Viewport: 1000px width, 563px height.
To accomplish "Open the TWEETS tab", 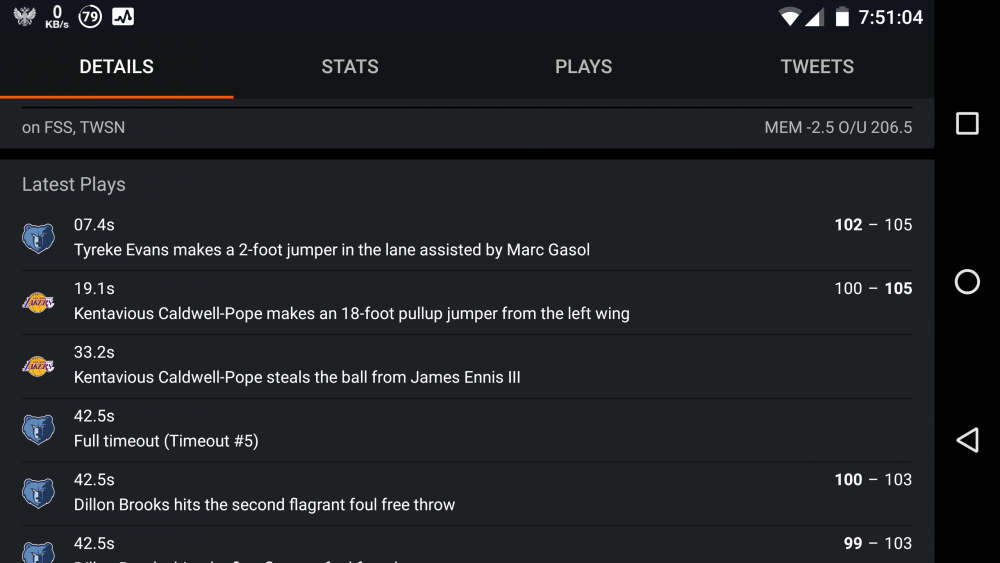I will [817, 67].
